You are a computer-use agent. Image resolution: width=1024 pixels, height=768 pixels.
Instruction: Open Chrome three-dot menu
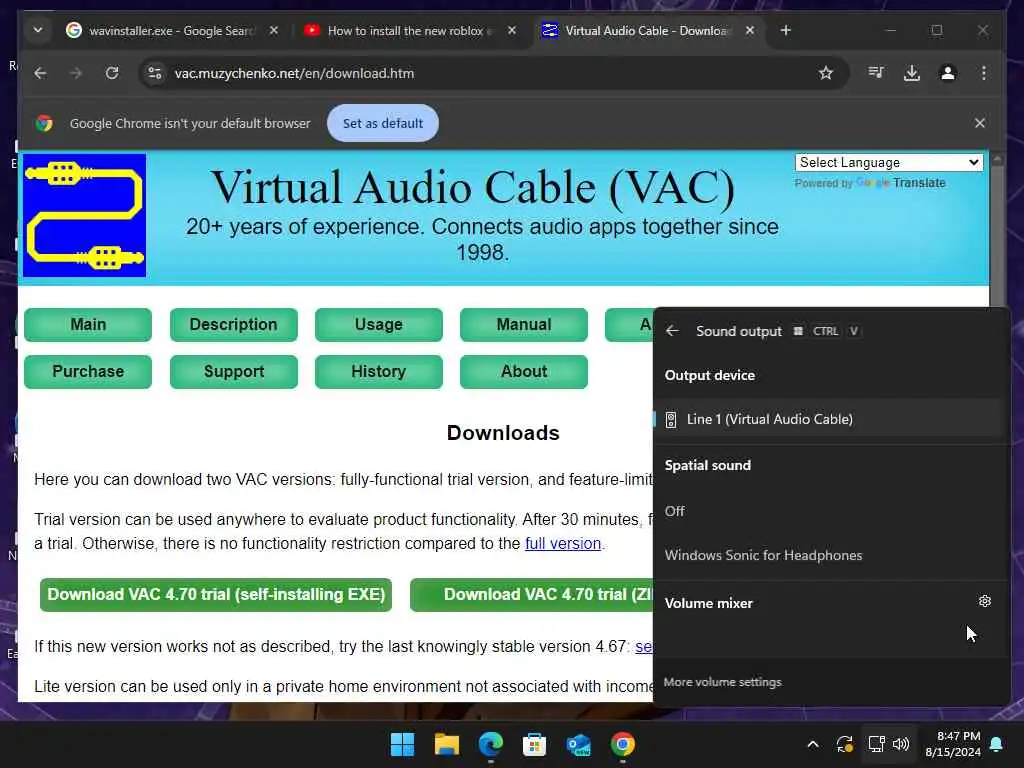tap(984, 73)
